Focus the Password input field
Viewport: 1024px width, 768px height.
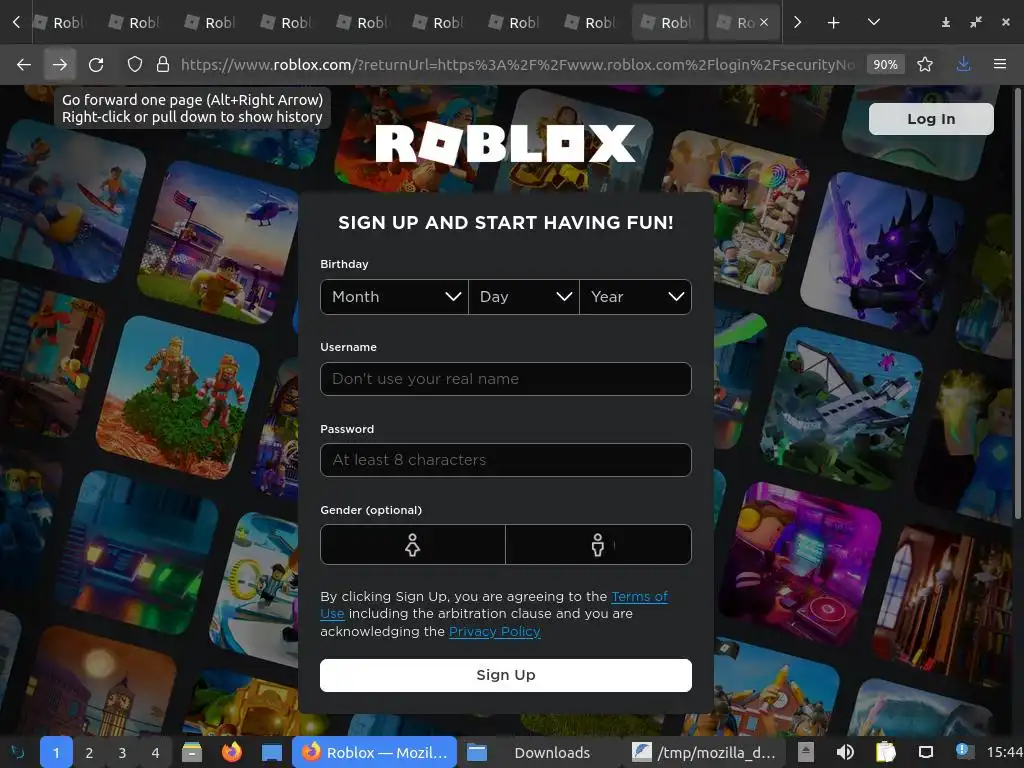click(505, 460)
